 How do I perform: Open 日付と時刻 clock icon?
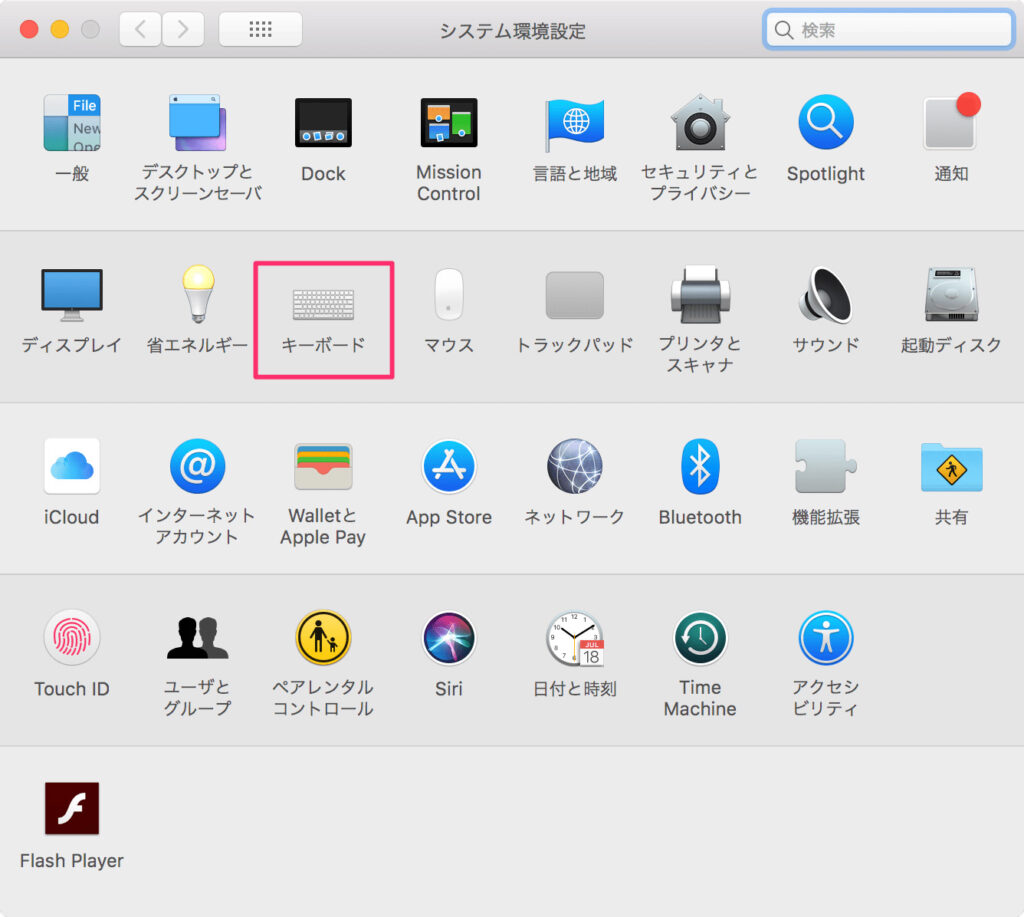pyautogui.click(x=575, y=639)
